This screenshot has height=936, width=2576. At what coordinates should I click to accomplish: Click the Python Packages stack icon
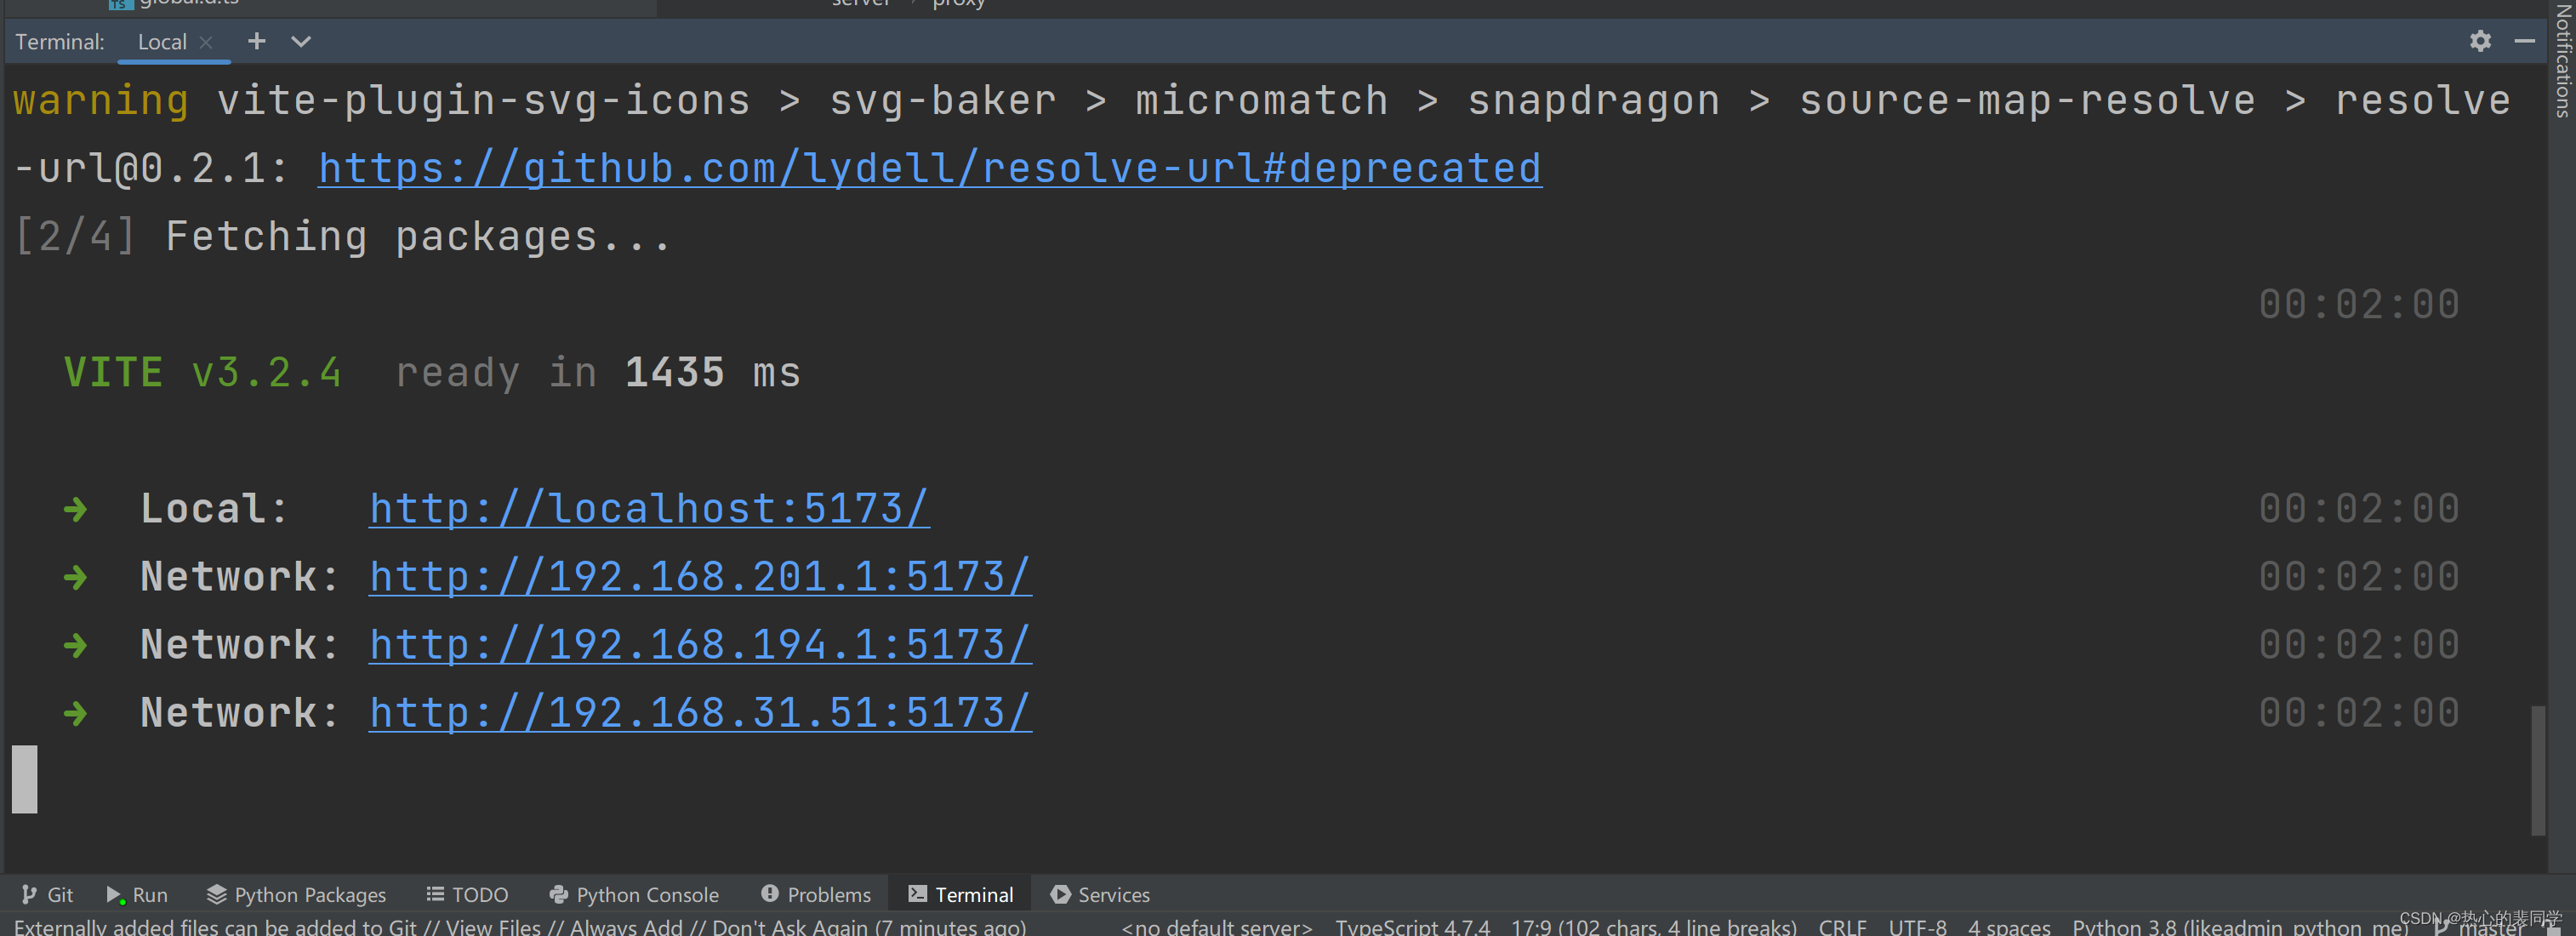(x=216, y=894)
